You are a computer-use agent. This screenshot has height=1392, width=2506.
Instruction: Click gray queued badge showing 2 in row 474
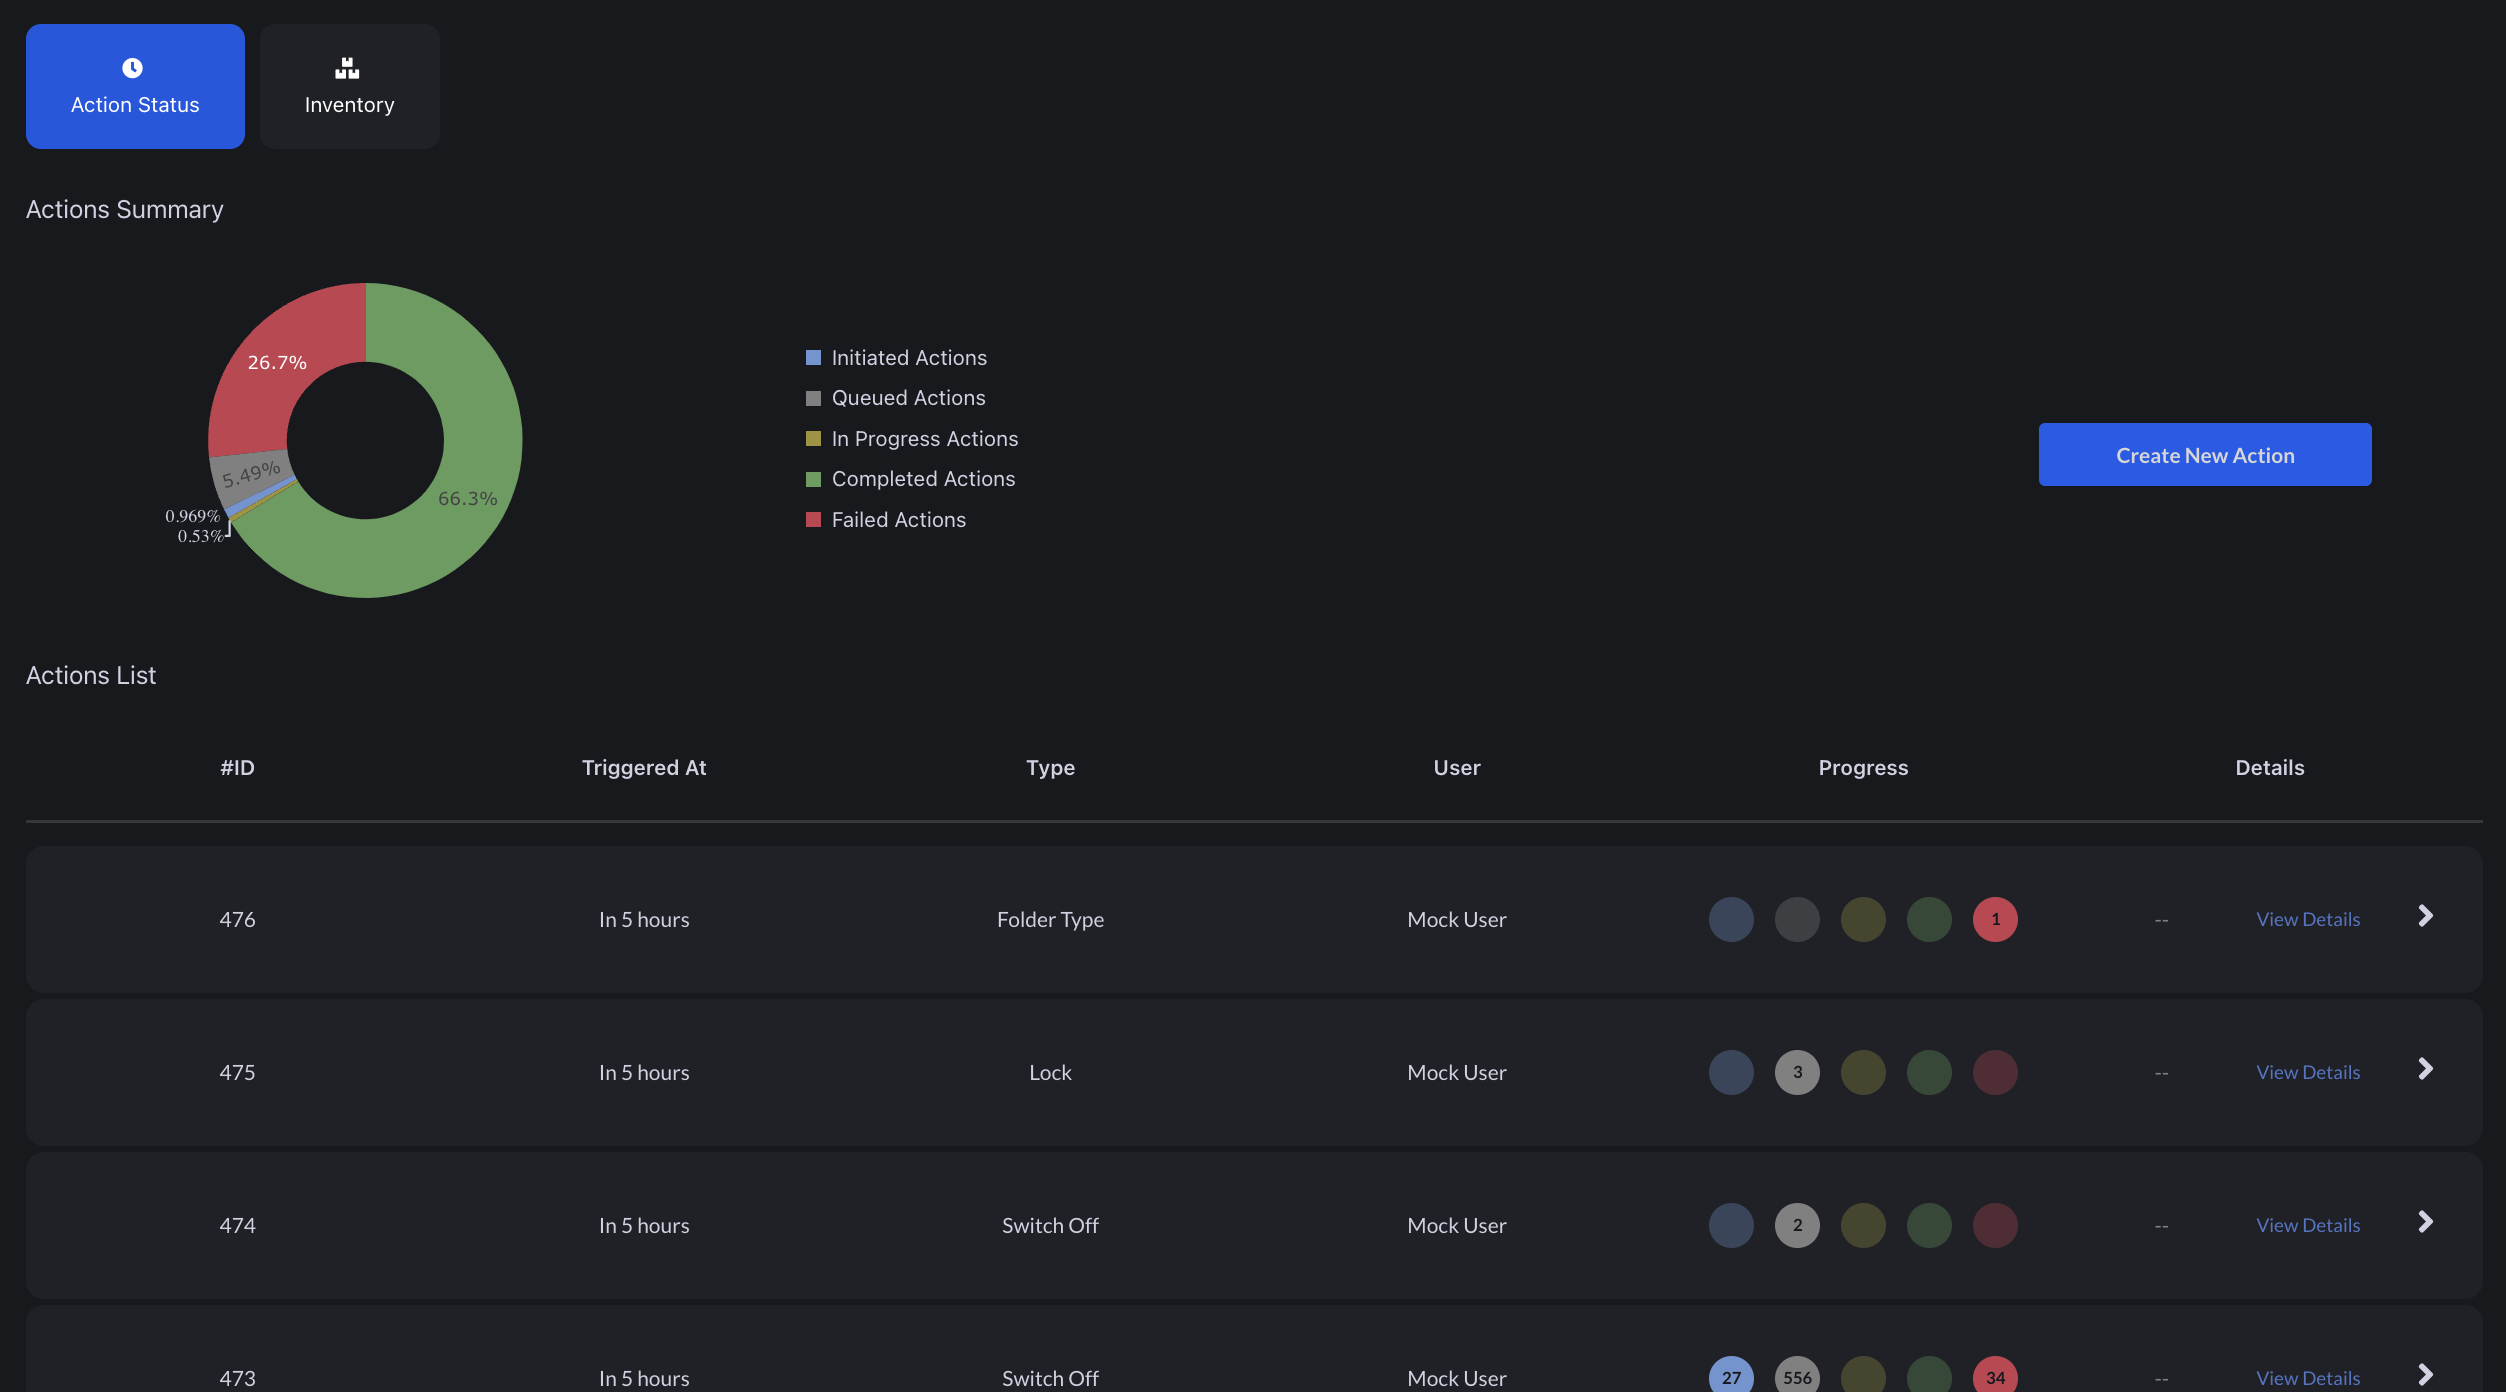(x=1796, y=1225)
